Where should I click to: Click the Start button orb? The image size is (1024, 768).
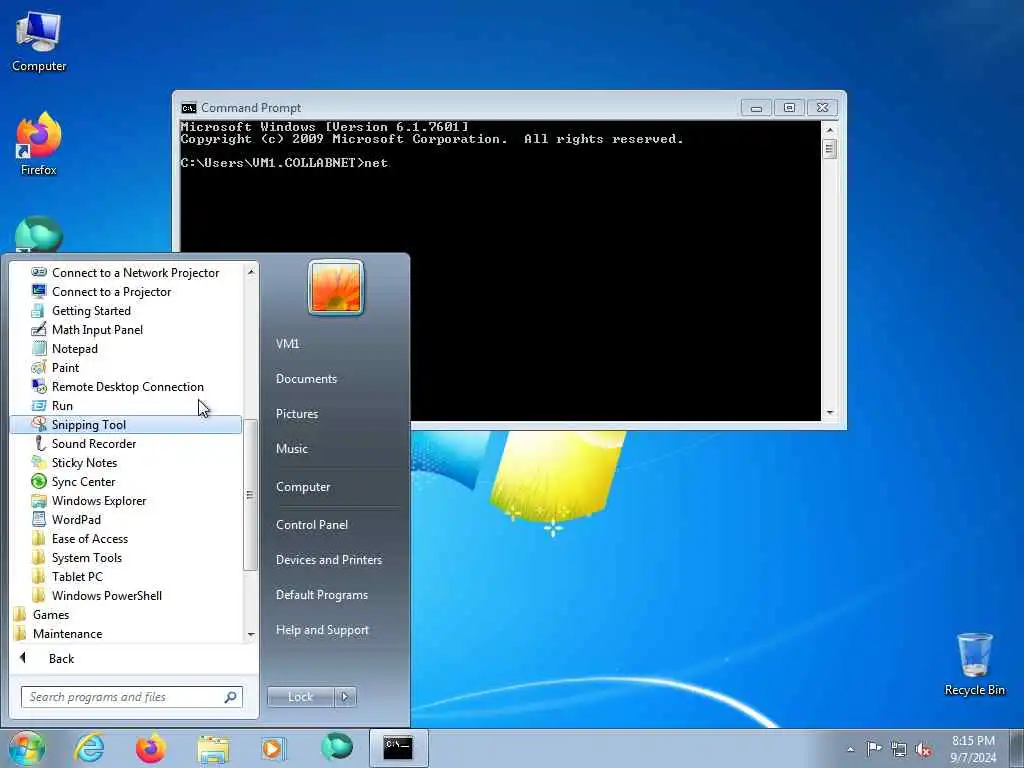[x=26, y=748]
